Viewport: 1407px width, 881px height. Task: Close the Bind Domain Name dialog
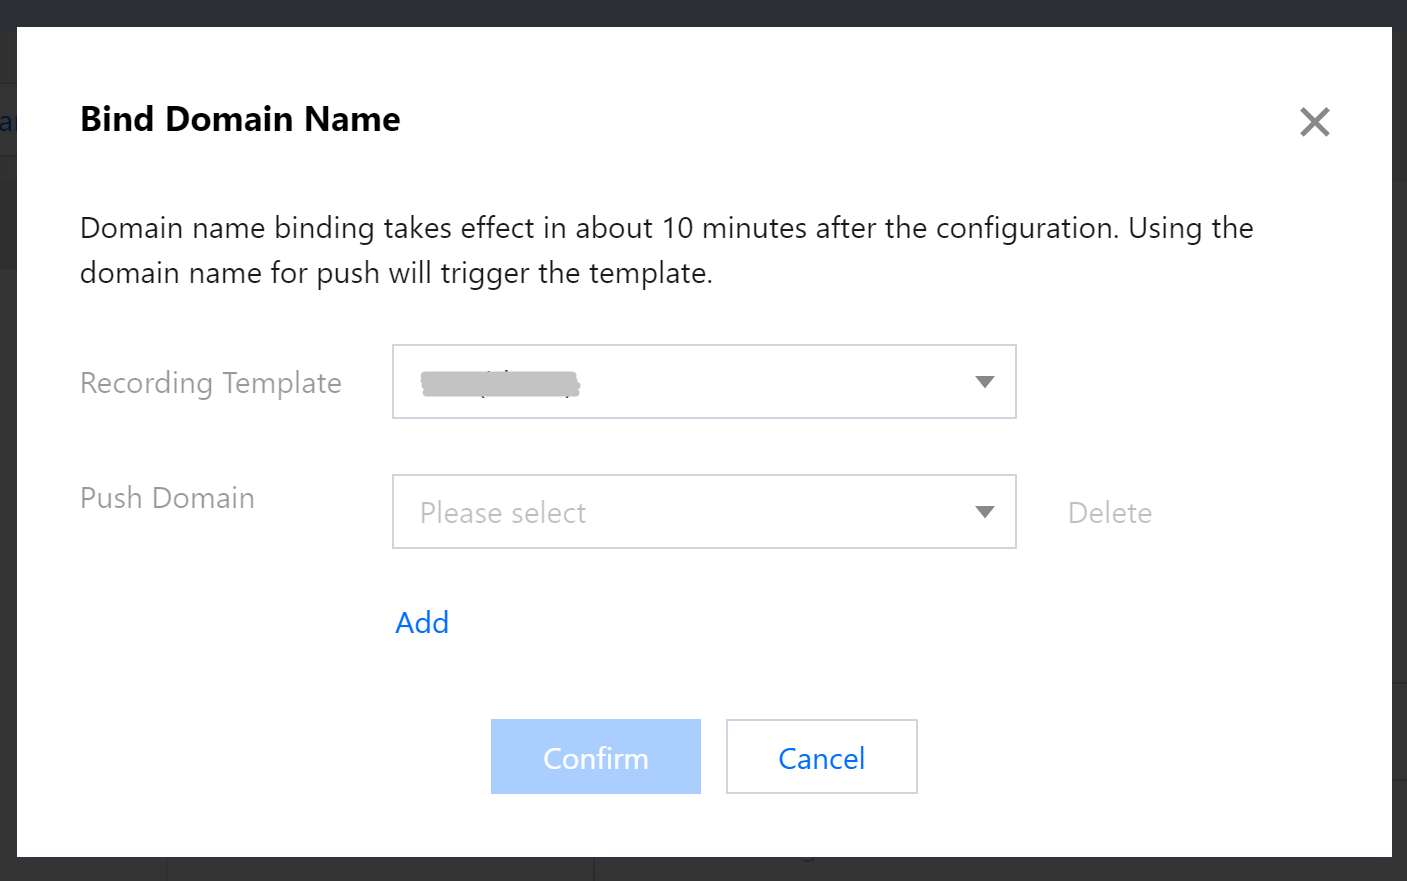pos(1314,122)
